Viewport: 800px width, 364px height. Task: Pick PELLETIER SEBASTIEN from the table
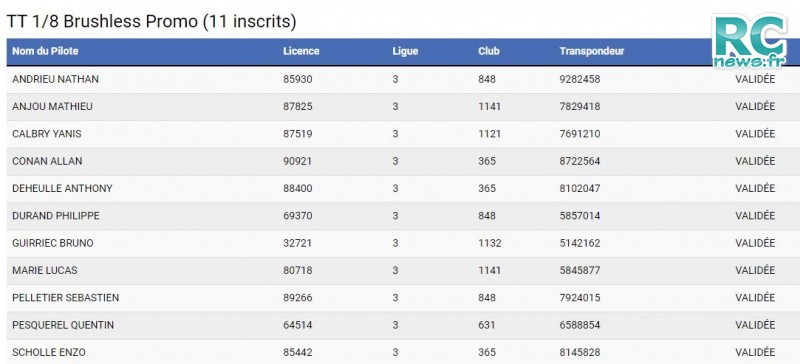point(65,298)
